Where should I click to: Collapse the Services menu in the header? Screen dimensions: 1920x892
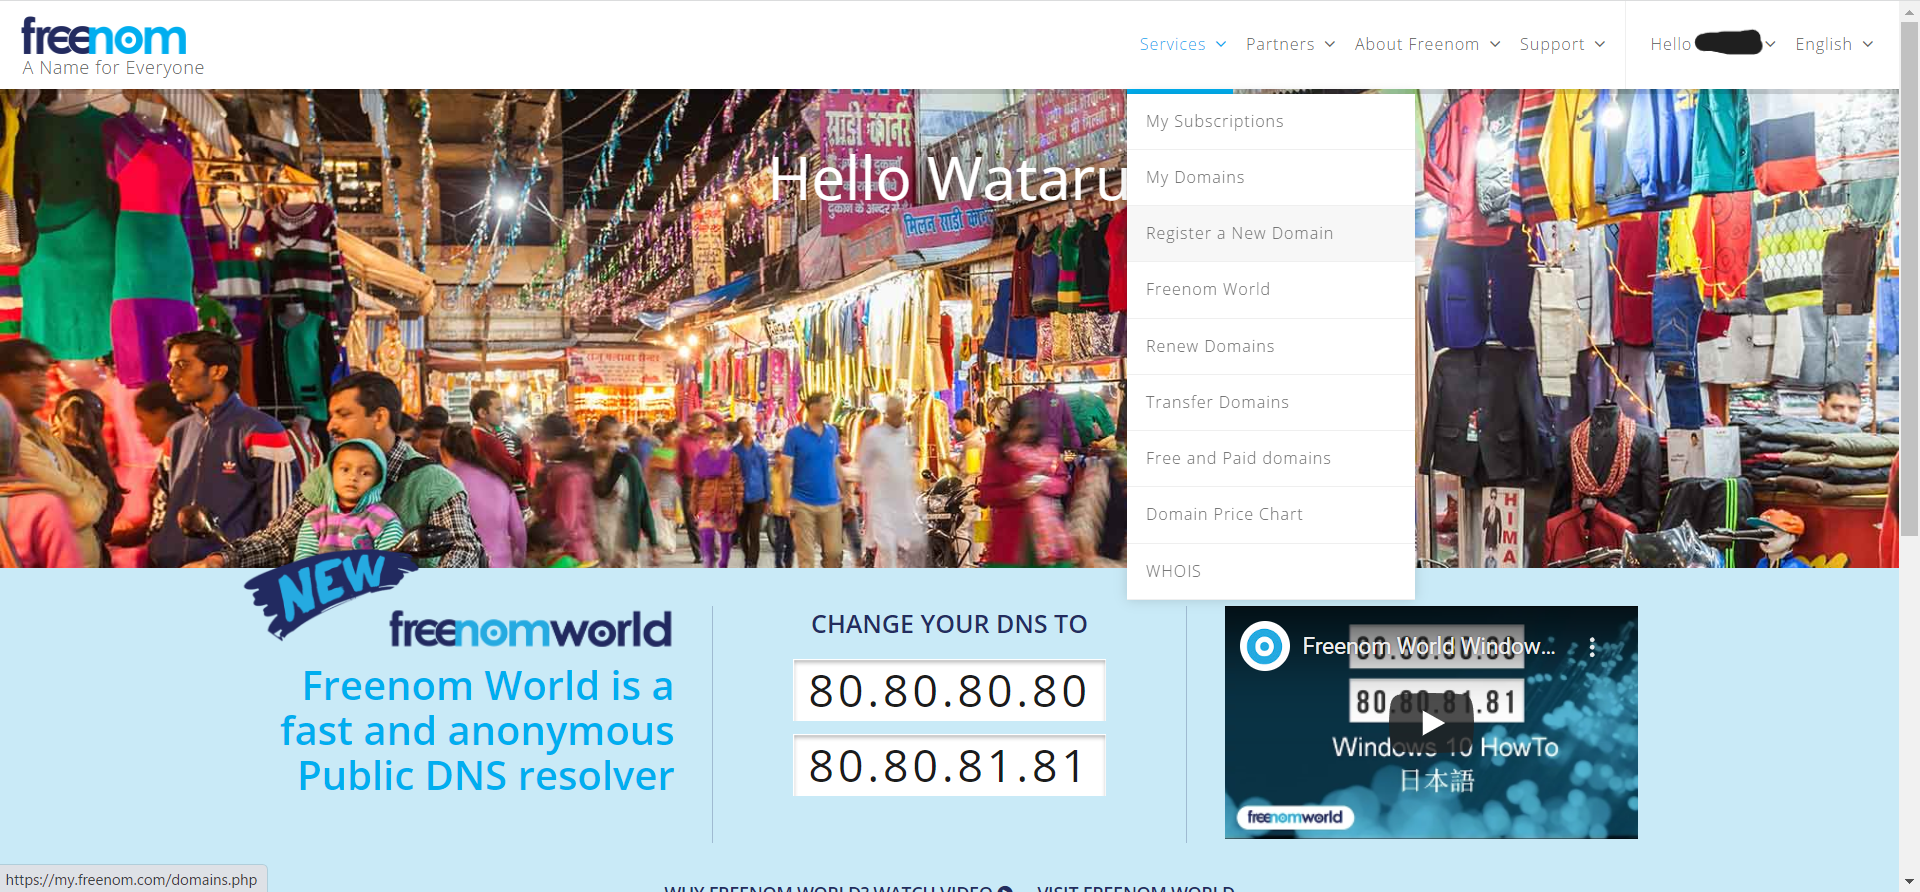click(x=1183, y=44)
